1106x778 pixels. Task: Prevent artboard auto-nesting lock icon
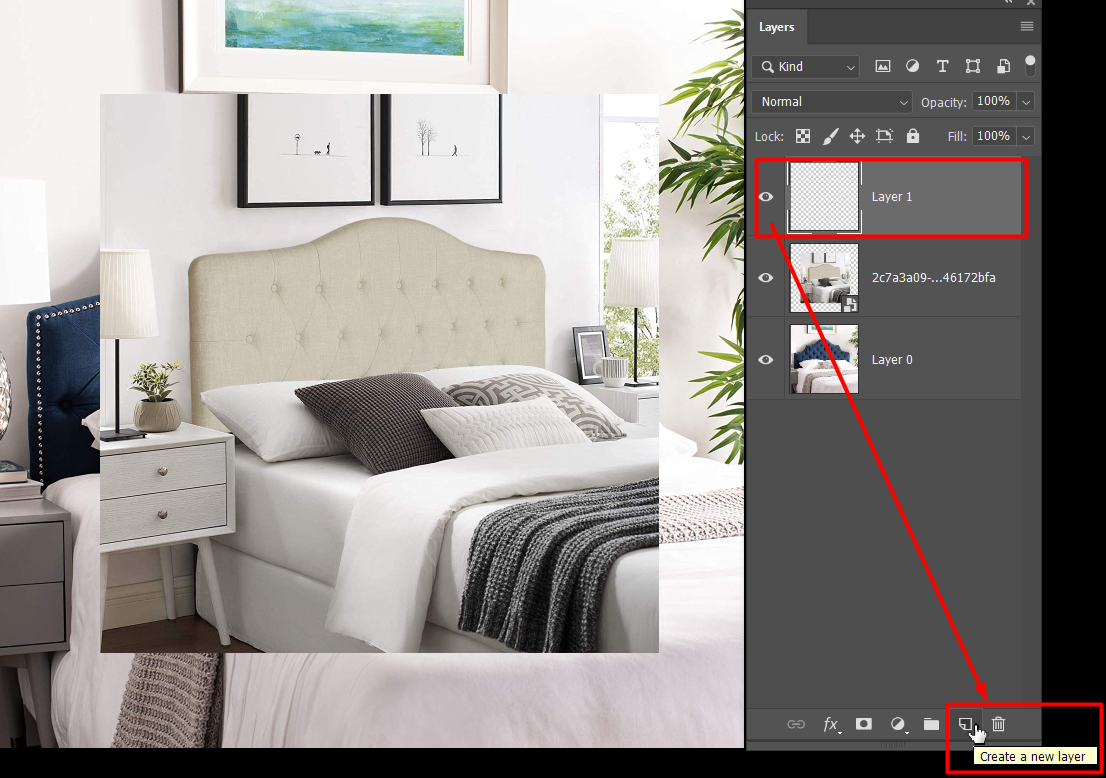[x=884, y=136]
